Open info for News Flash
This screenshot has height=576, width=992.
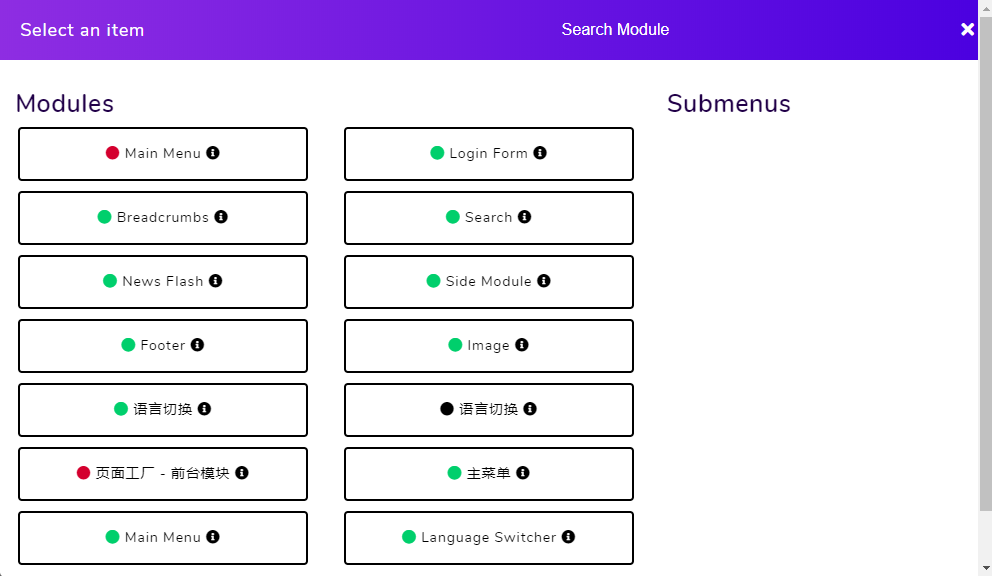[216, 281]
